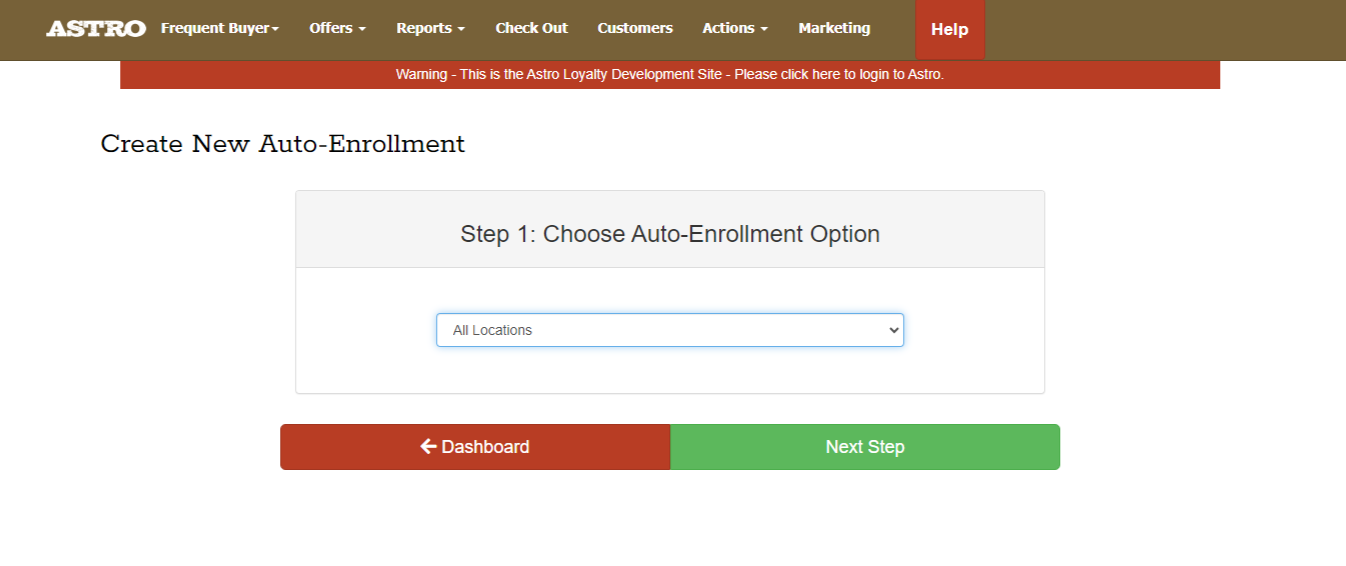This screenshot has height=566, width=1346.
Task: Click the Create New Auto-Enrollment heading
Action: (x=283, y=144)
